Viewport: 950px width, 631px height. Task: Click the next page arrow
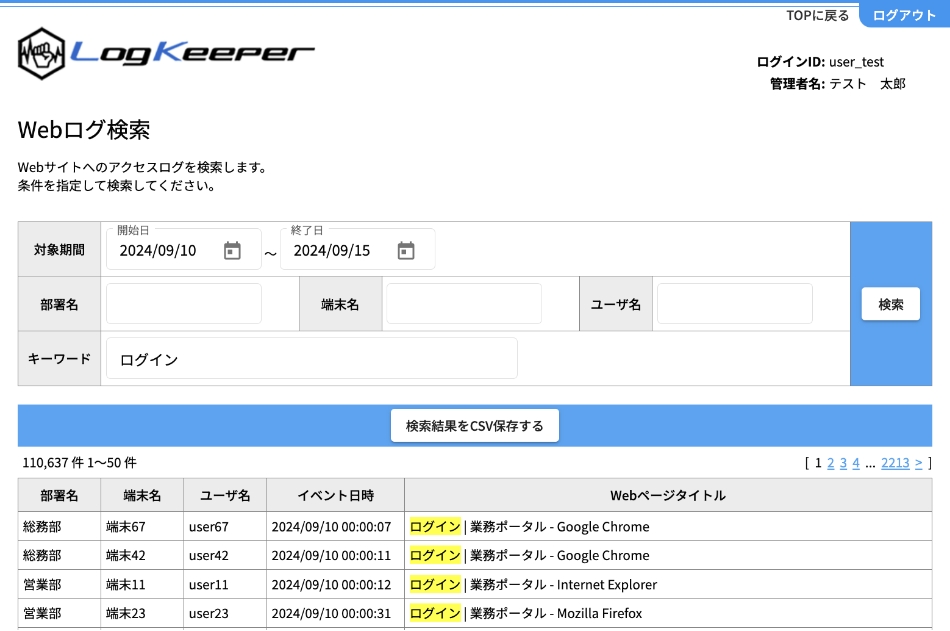click(x=918, y=463)
